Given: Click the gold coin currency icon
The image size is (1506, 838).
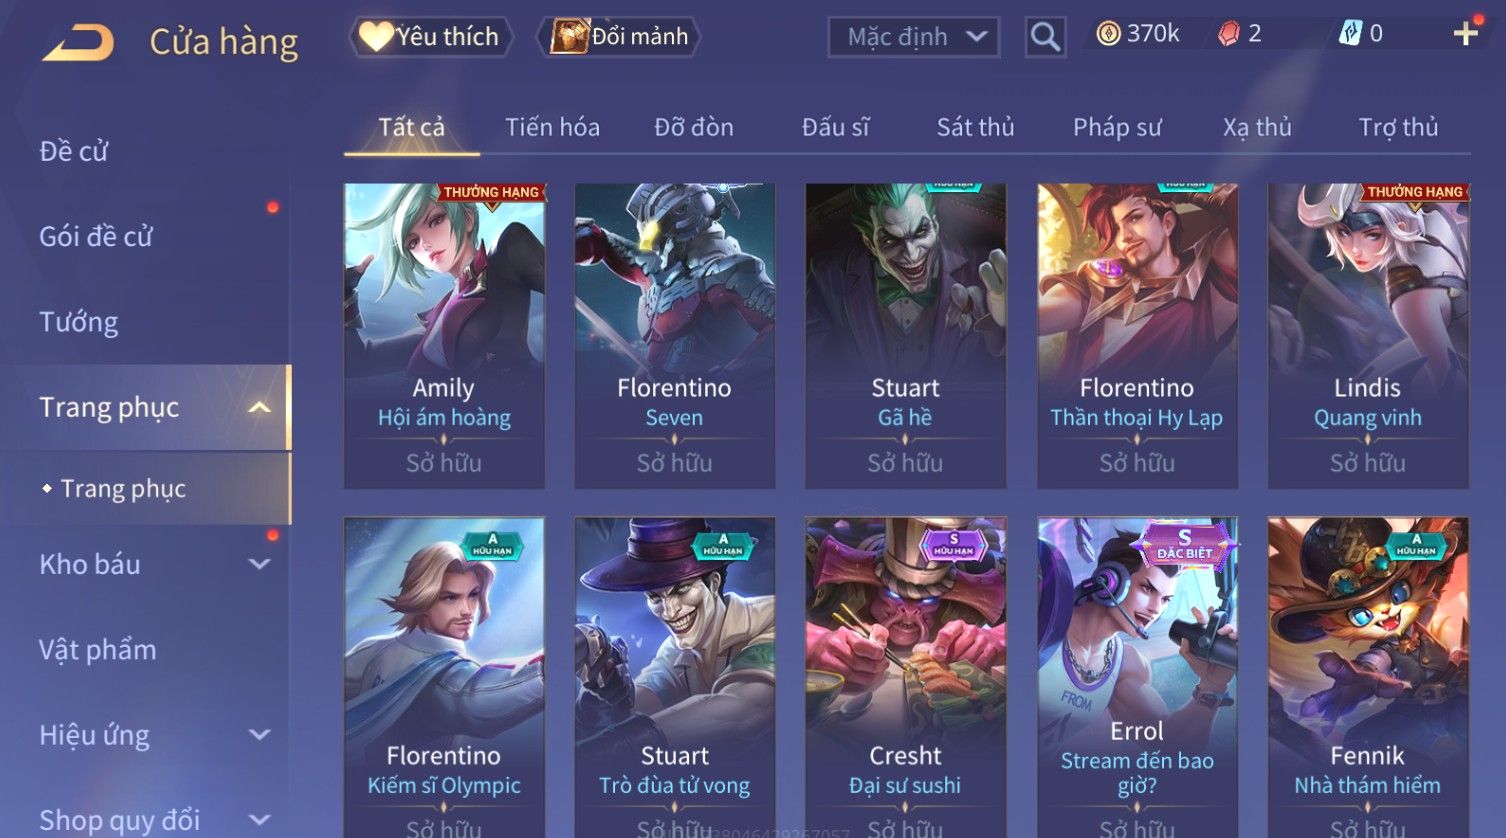Looking at the screenshot, I should coord(1108,34).
